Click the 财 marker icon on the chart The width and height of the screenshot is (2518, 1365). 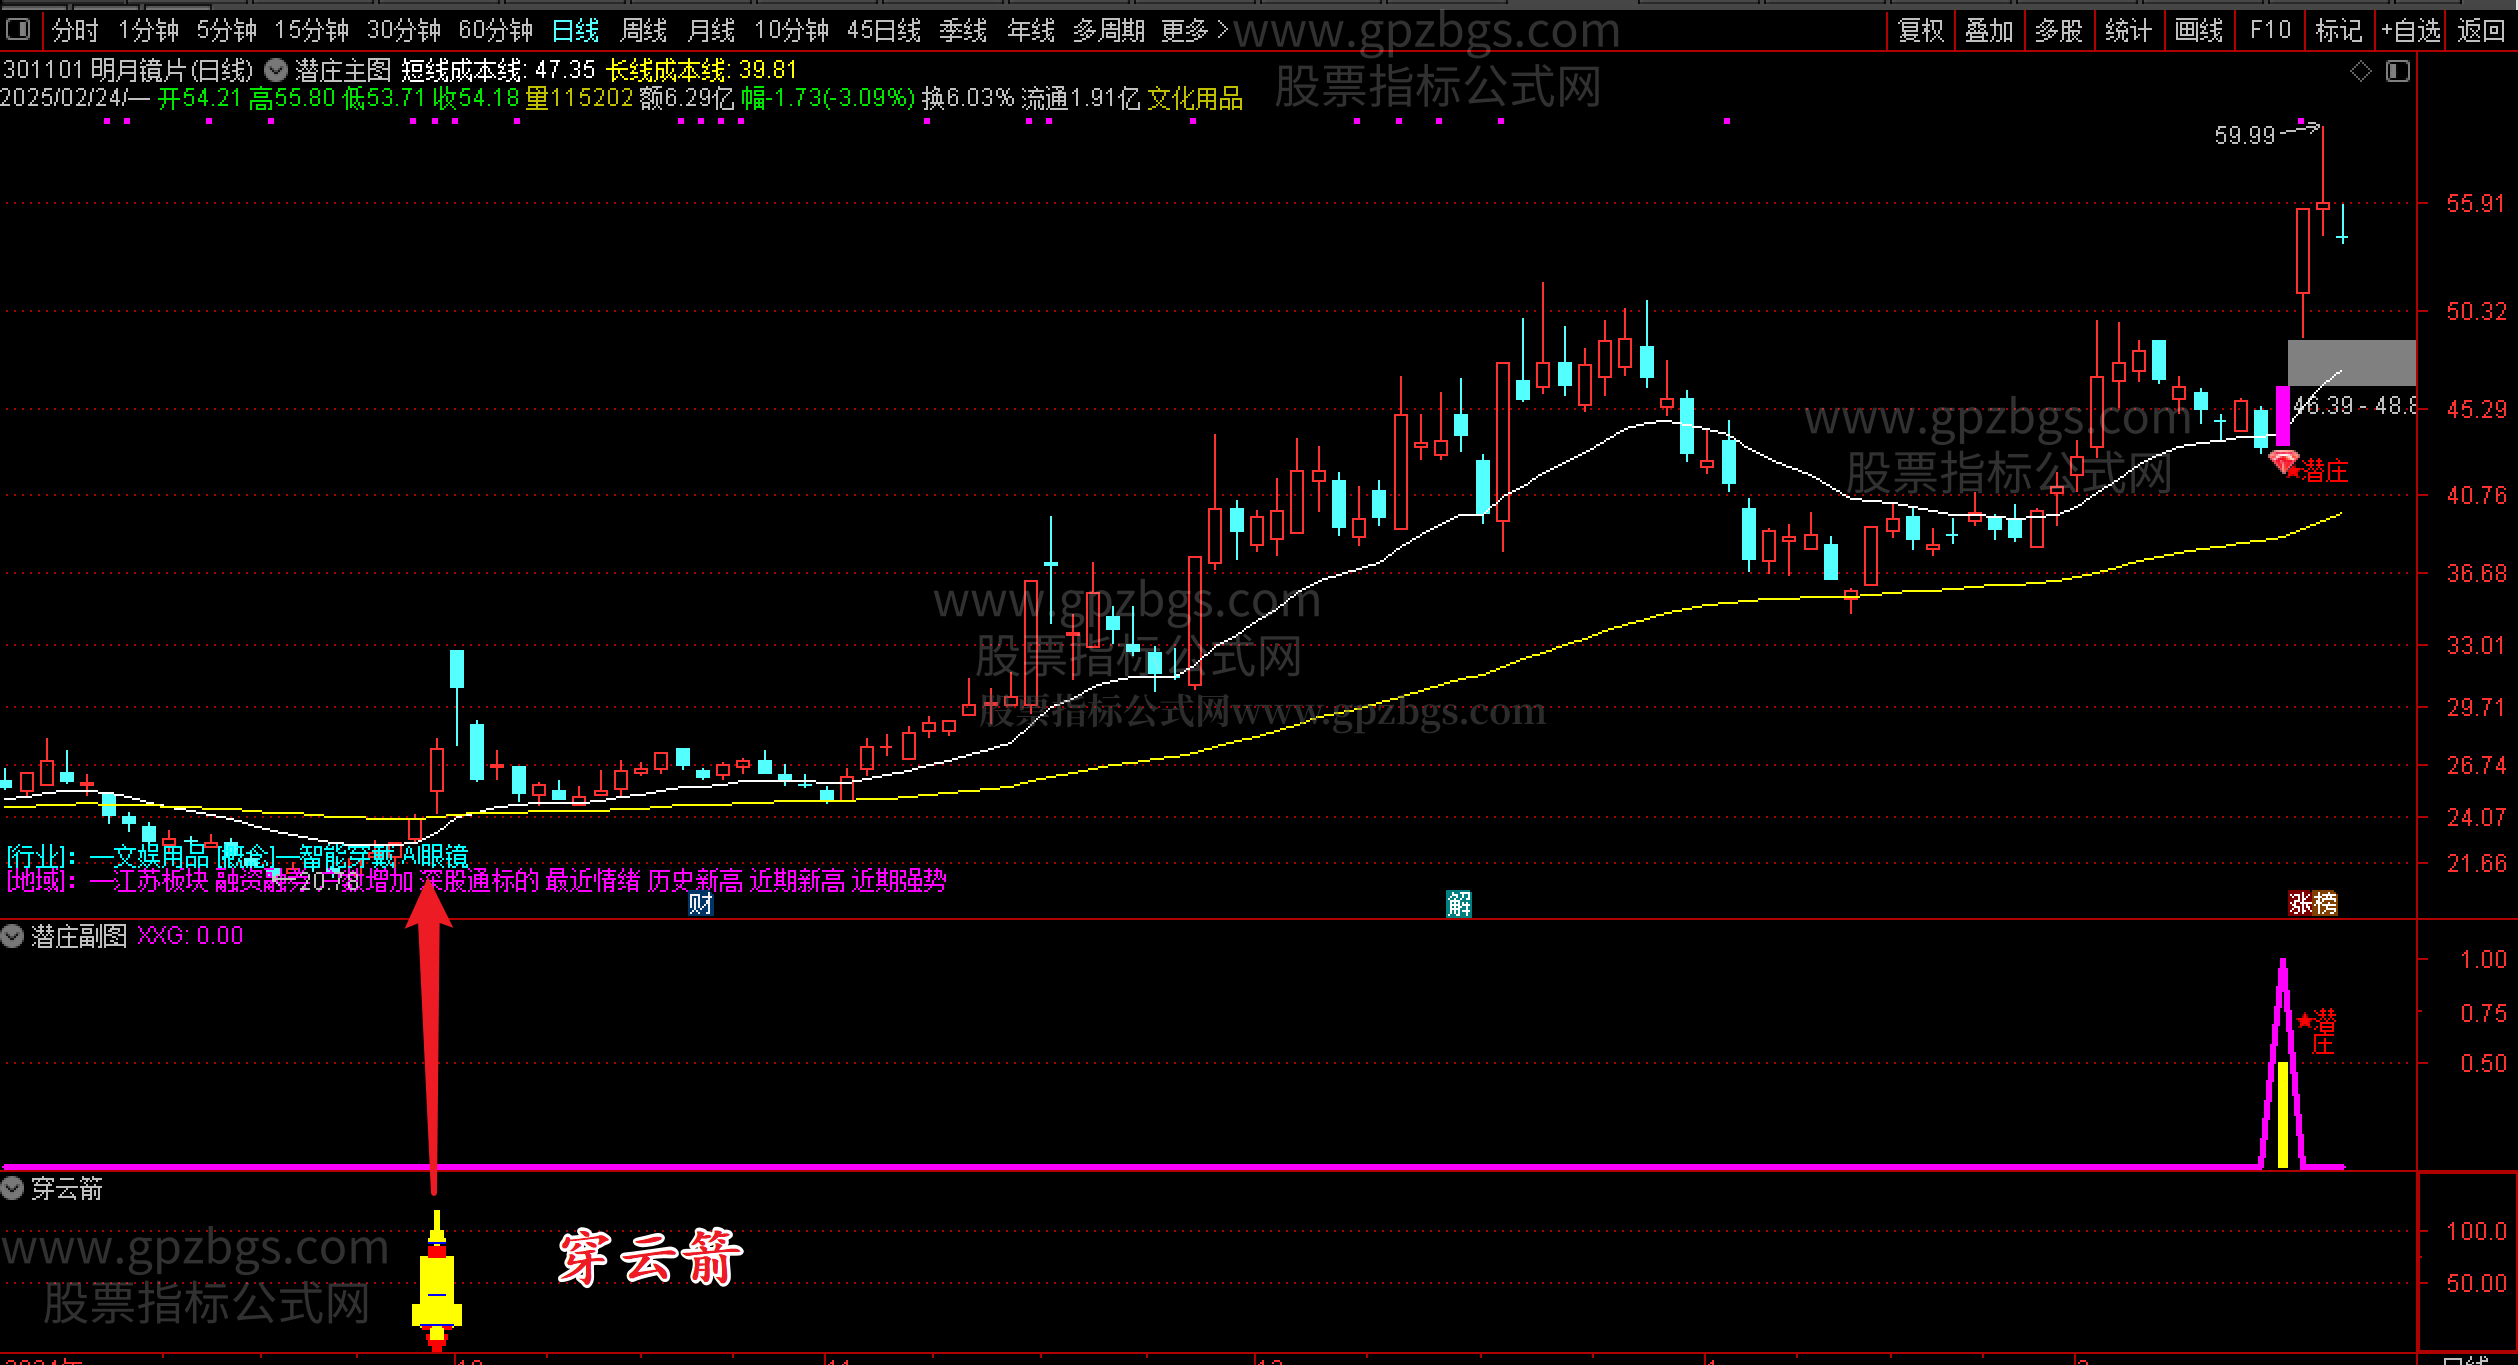(x=700, y=904)
